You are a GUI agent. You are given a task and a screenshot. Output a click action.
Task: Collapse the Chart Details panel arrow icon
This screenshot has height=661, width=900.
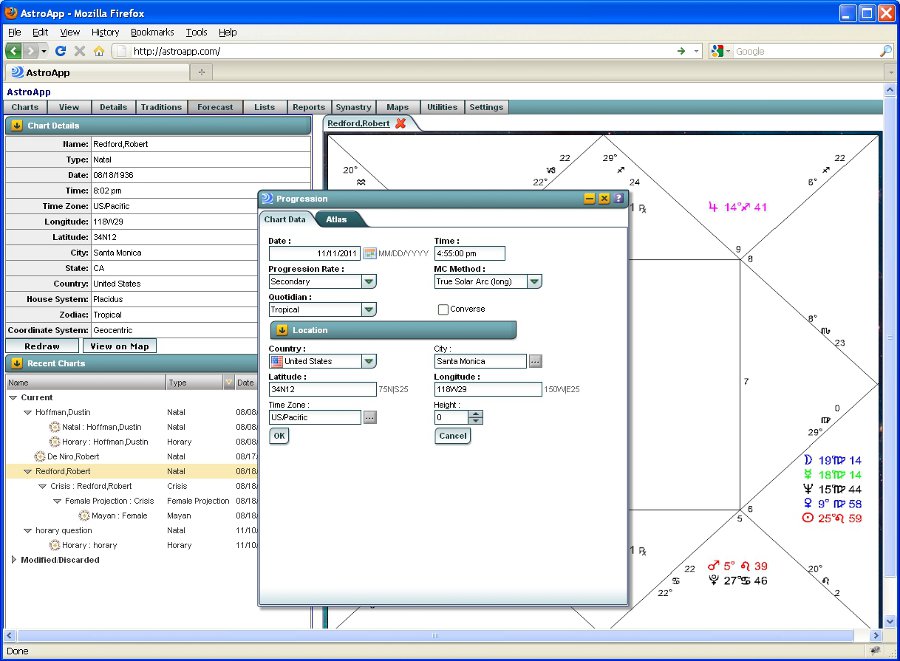(x=17, y=126)
